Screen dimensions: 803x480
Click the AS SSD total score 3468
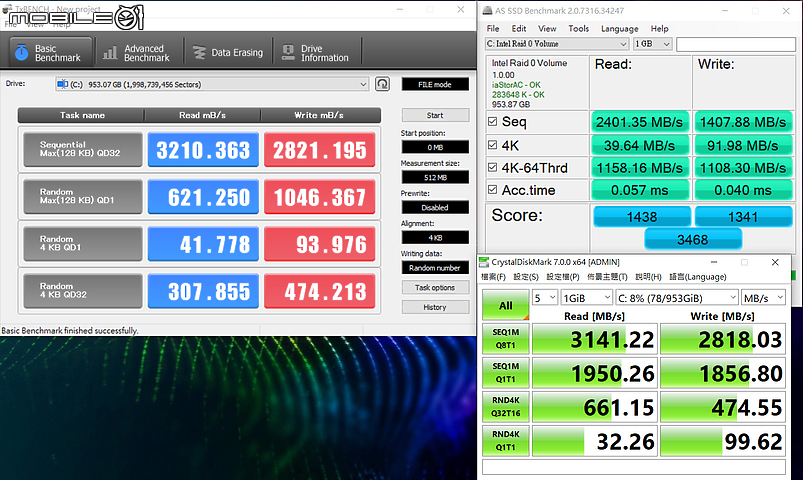click(x=693, y=239)
